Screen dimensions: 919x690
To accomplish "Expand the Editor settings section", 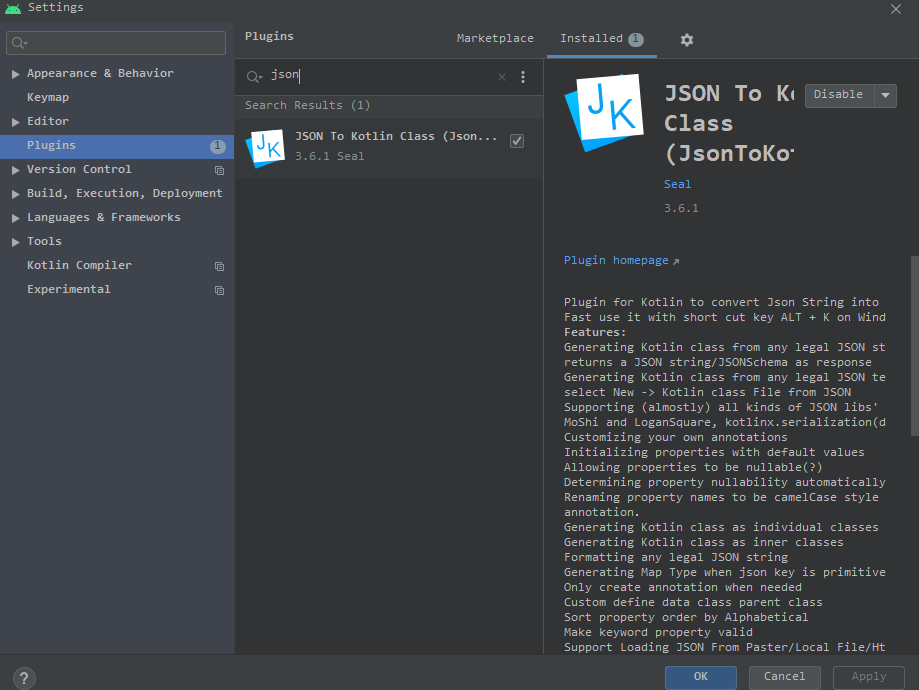I will [15, 122].
